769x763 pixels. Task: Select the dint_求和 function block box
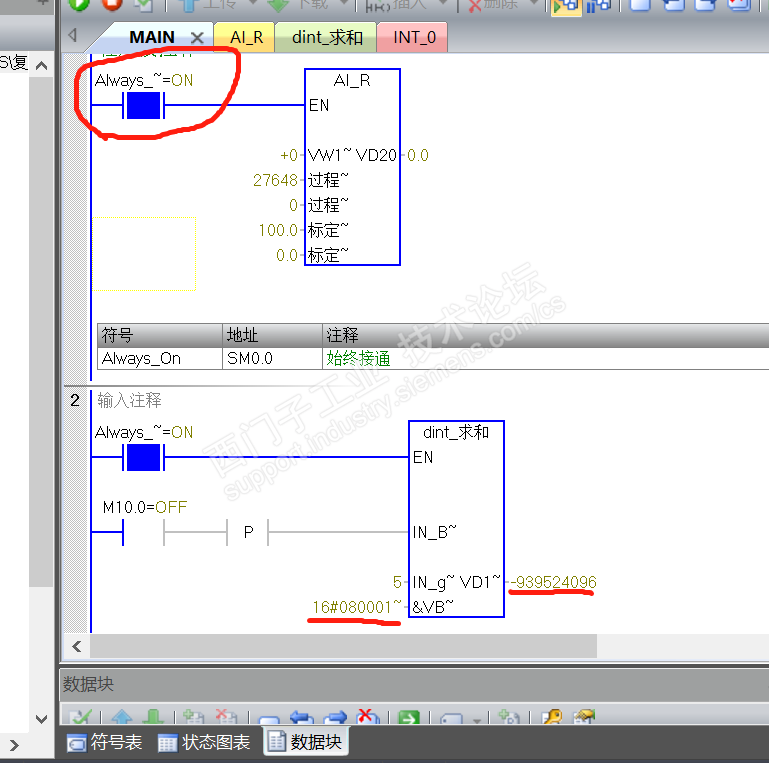click(x=456, y=519)
